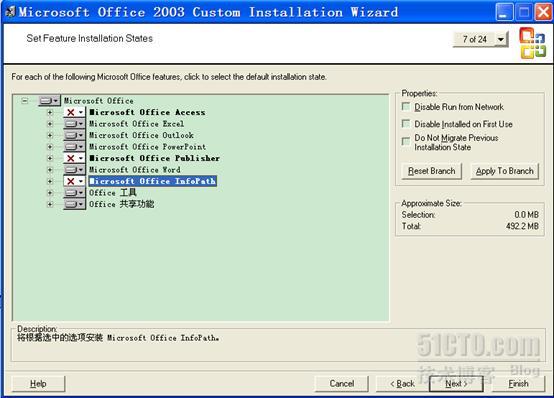The image size is (554, 398).
Task: Click the Reset Branch button
Action: (432, 171)
